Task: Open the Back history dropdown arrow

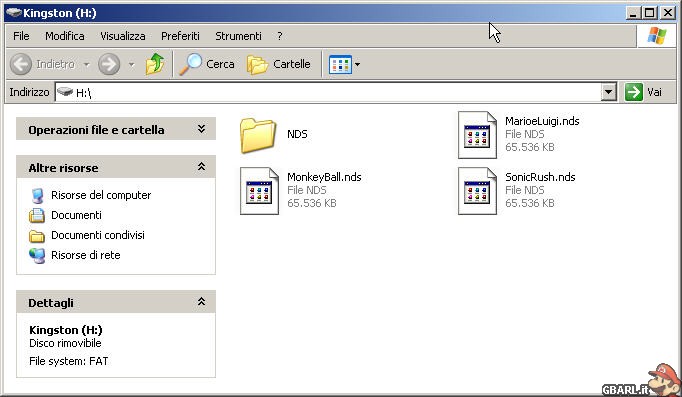Action: 87,64
